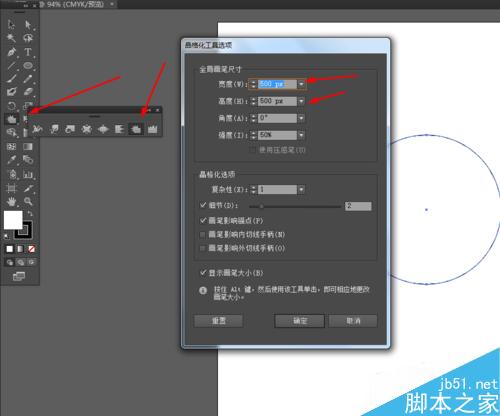Select the Gradient tool
The height and width of the screenshot is (416, 500).
tap(28, 147)
